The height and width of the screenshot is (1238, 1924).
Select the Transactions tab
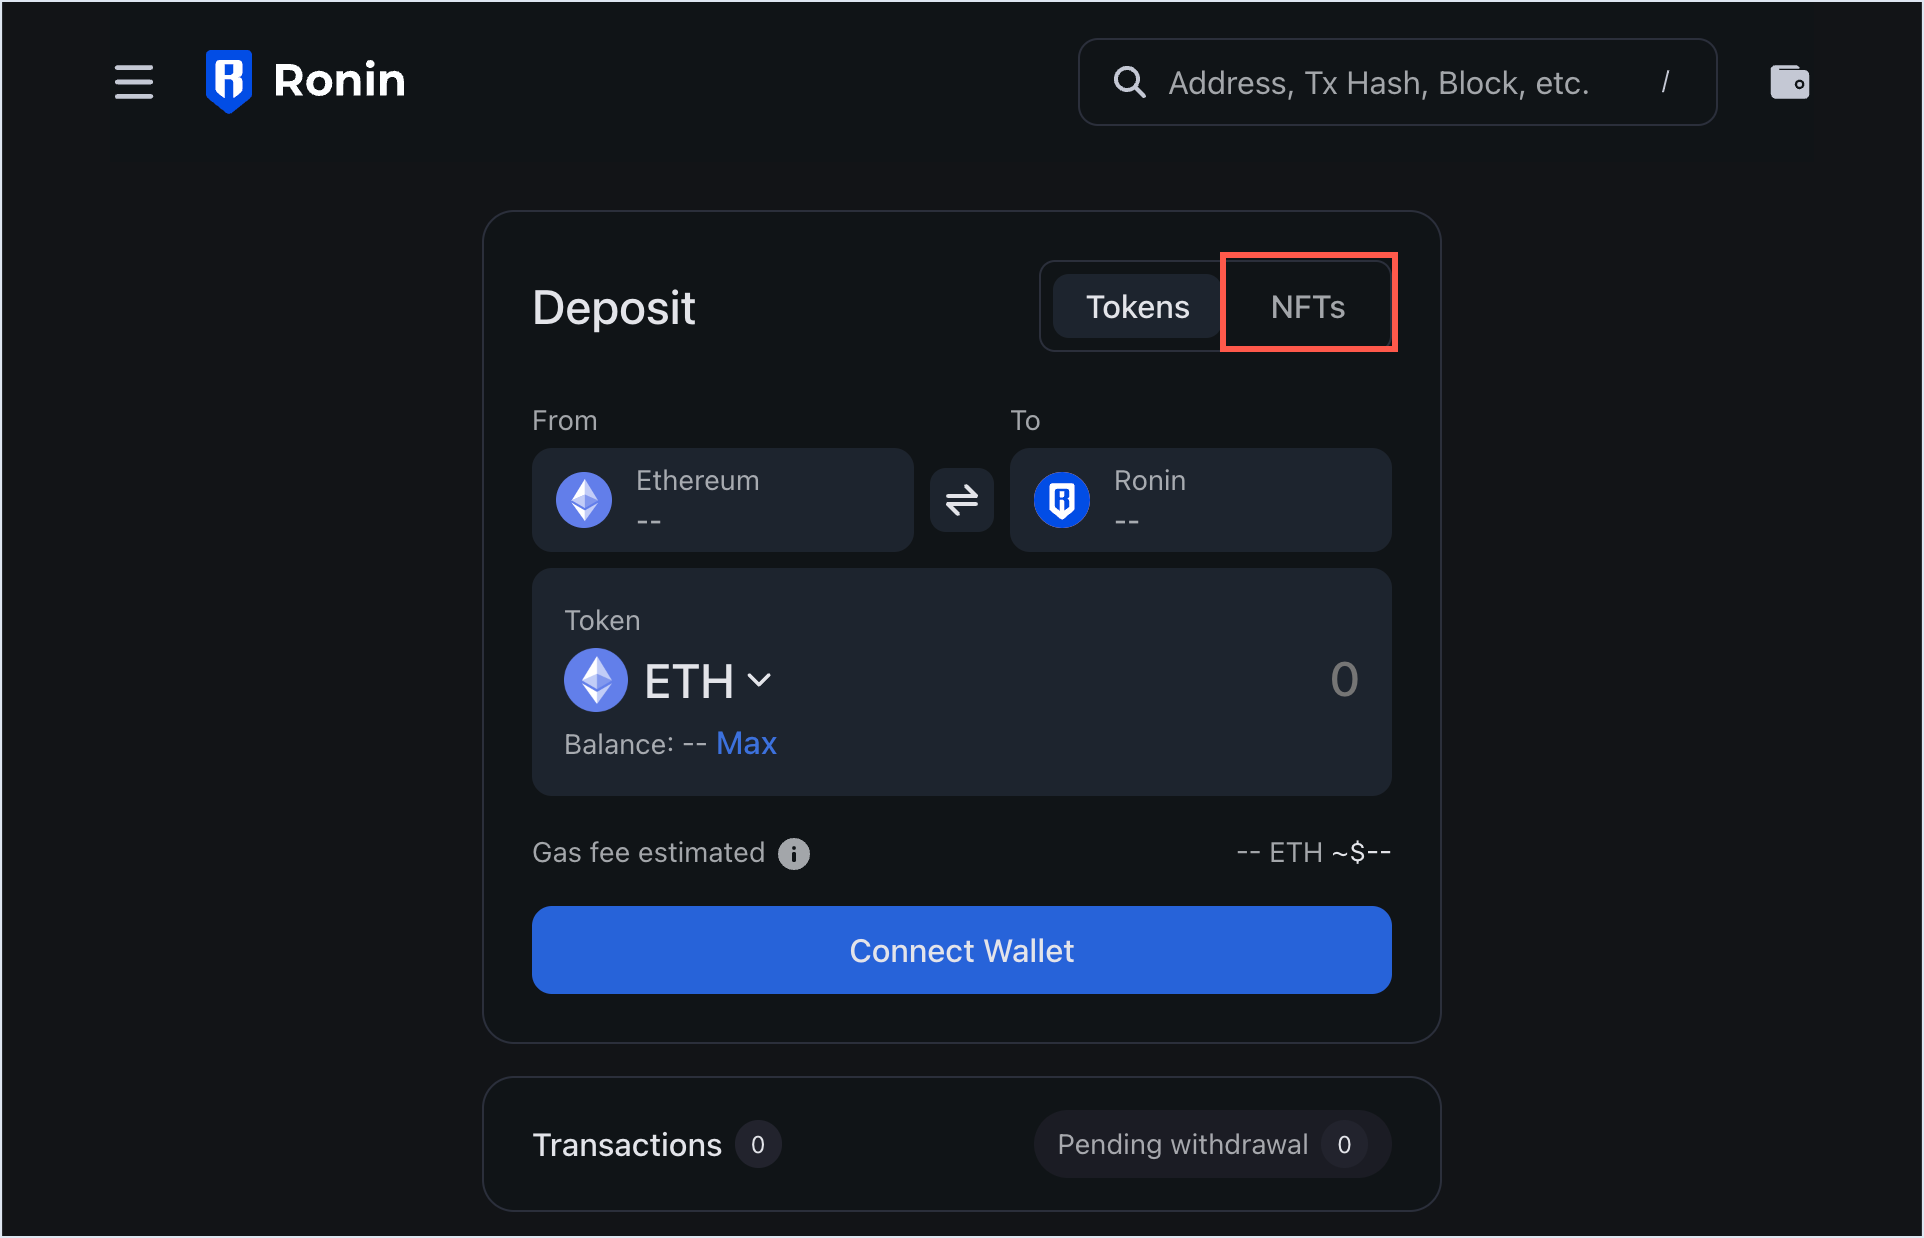click(x=628, y=1144)
